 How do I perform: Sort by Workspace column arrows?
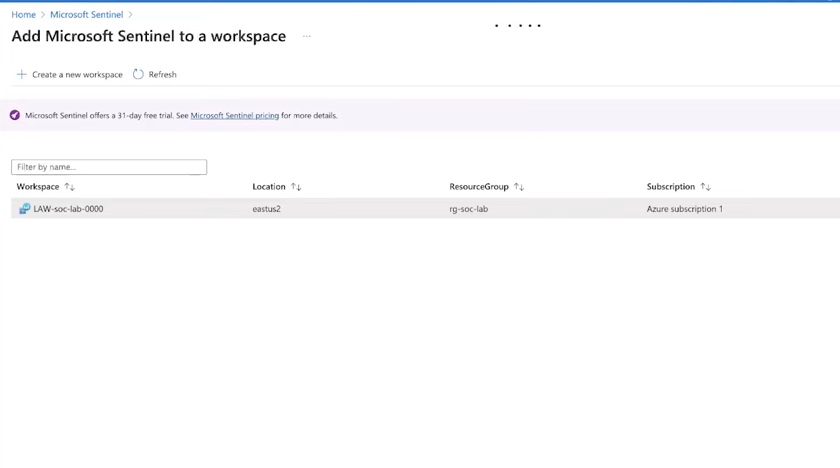[x=70, y=187]
